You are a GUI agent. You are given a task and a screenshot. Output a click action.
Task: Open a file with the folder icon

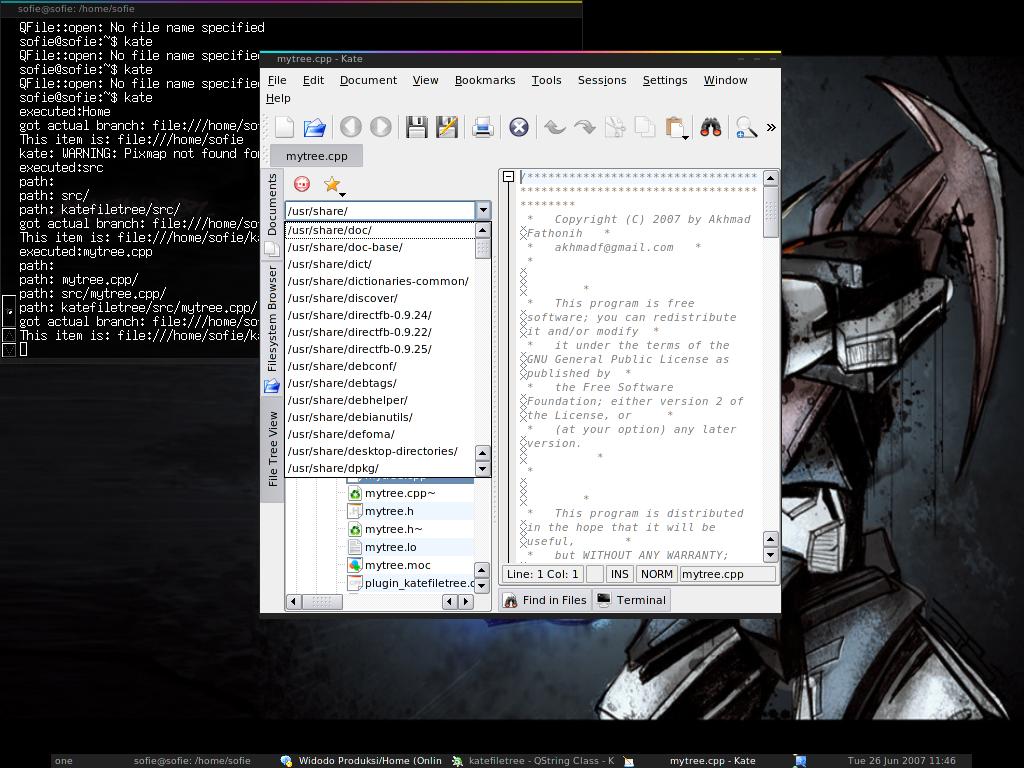point(315,127)
